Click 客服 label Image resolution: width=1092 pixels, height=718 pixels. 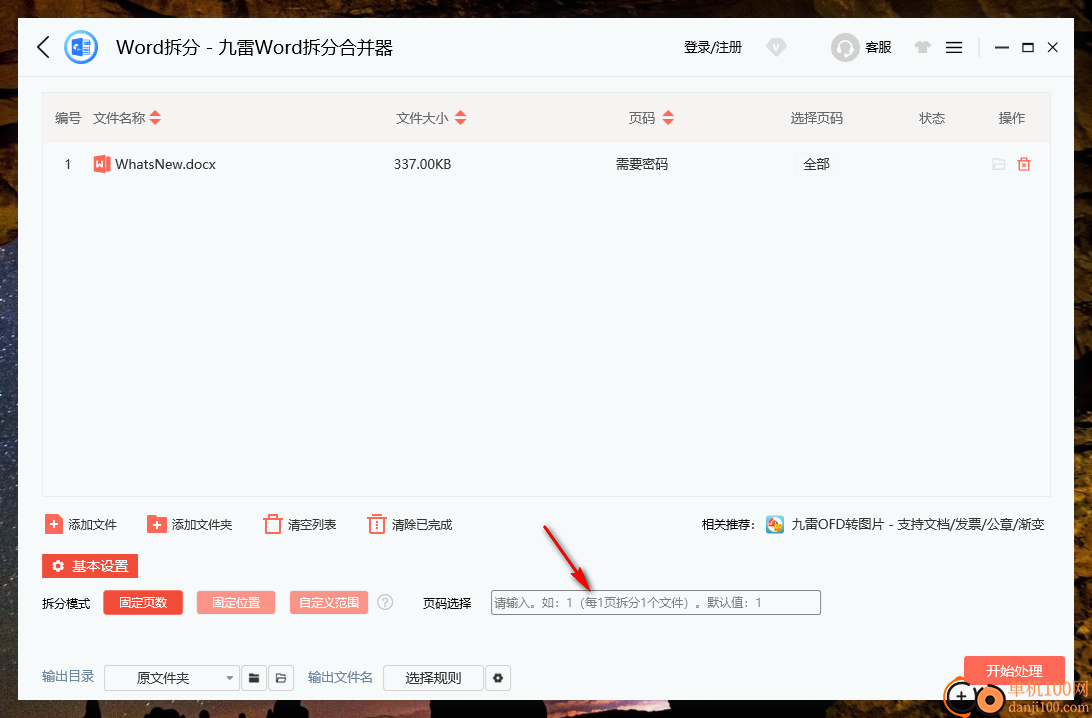(878, 47)
